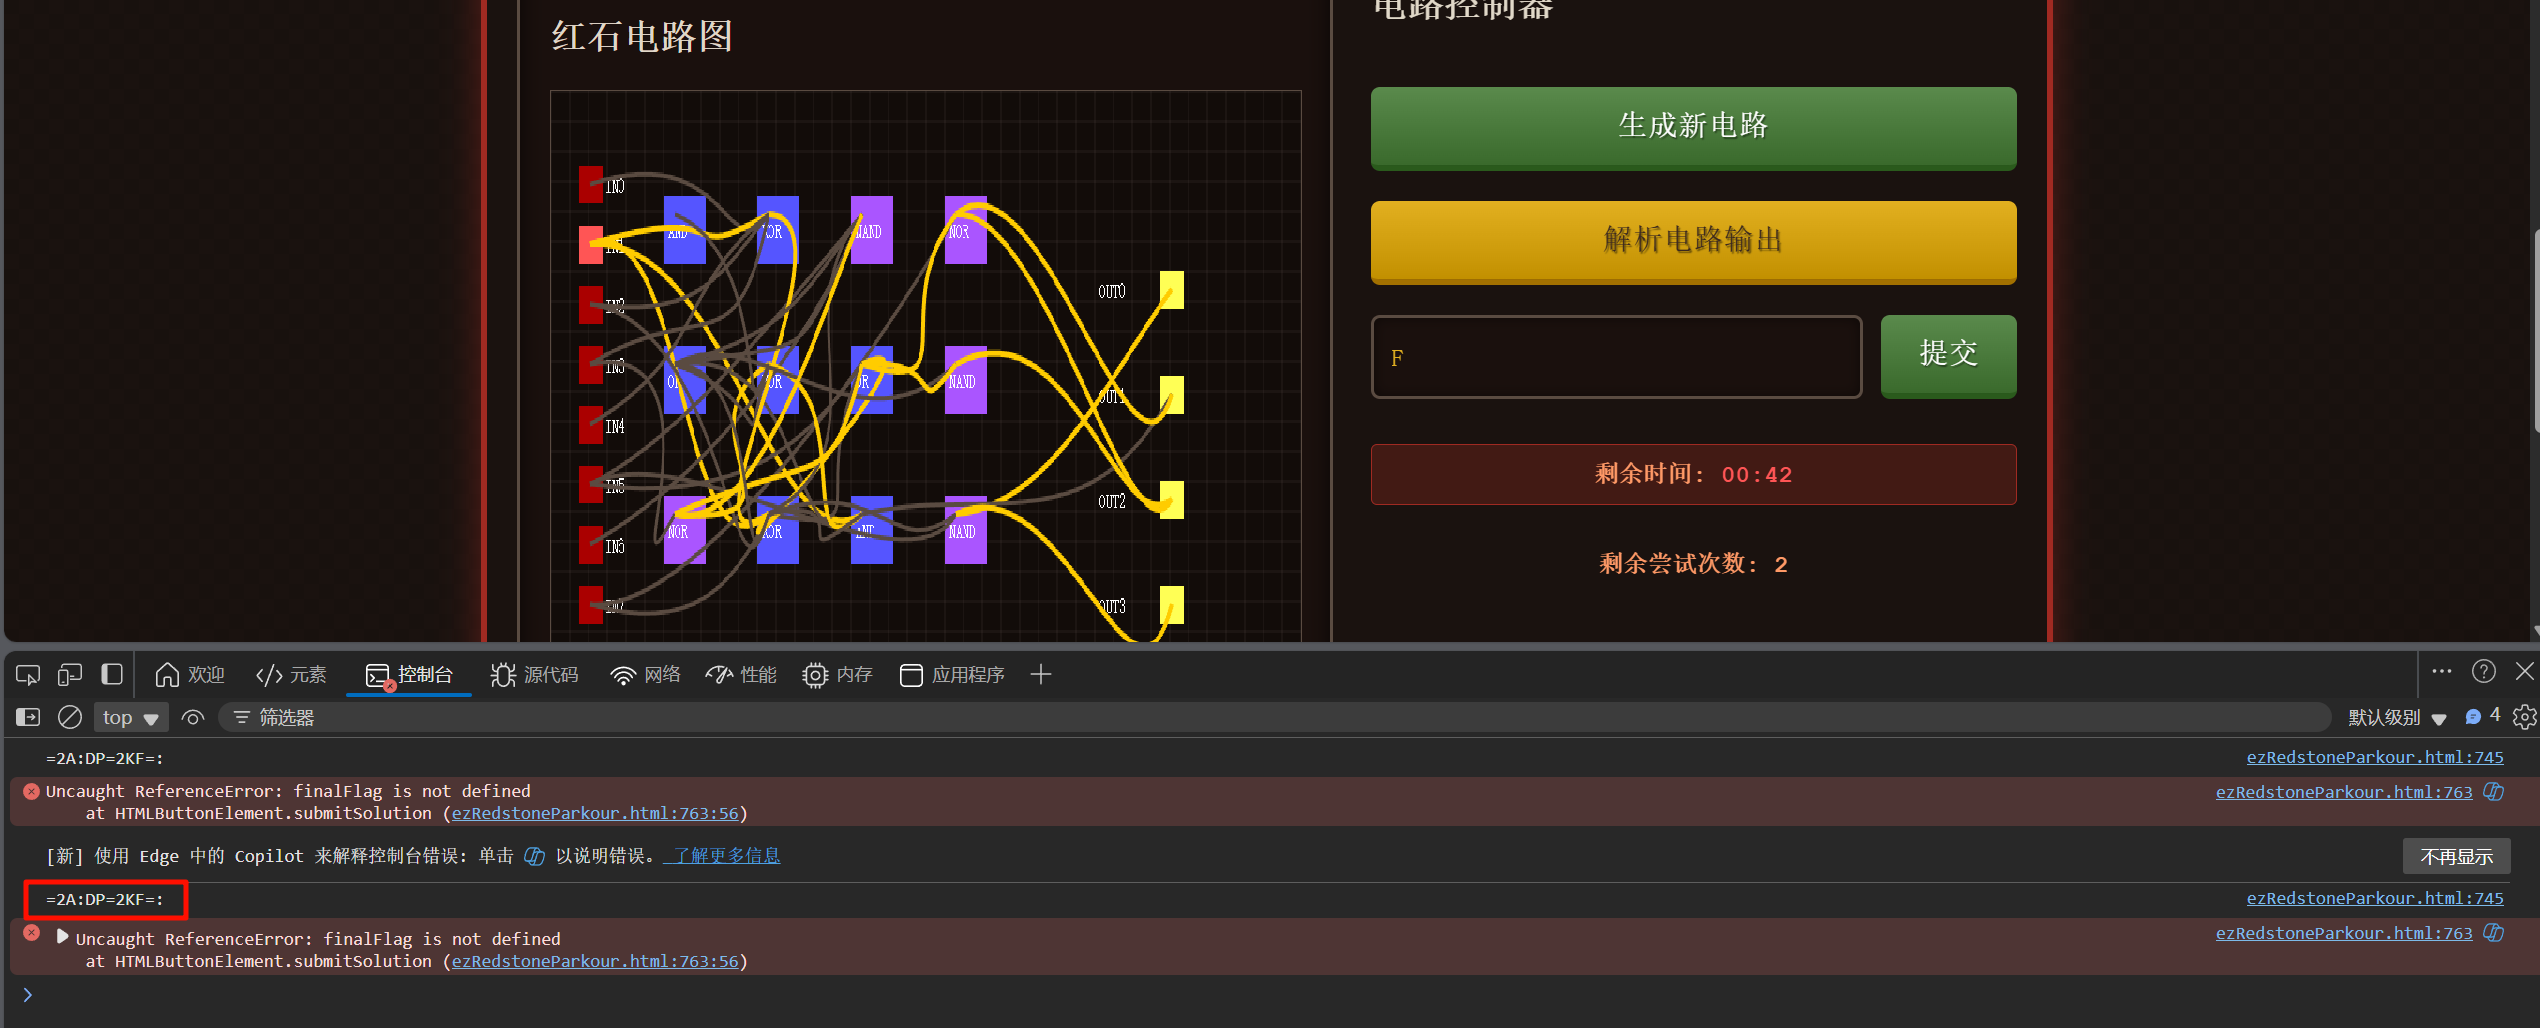Activate the inspect element picker icon

pos(27,675)
